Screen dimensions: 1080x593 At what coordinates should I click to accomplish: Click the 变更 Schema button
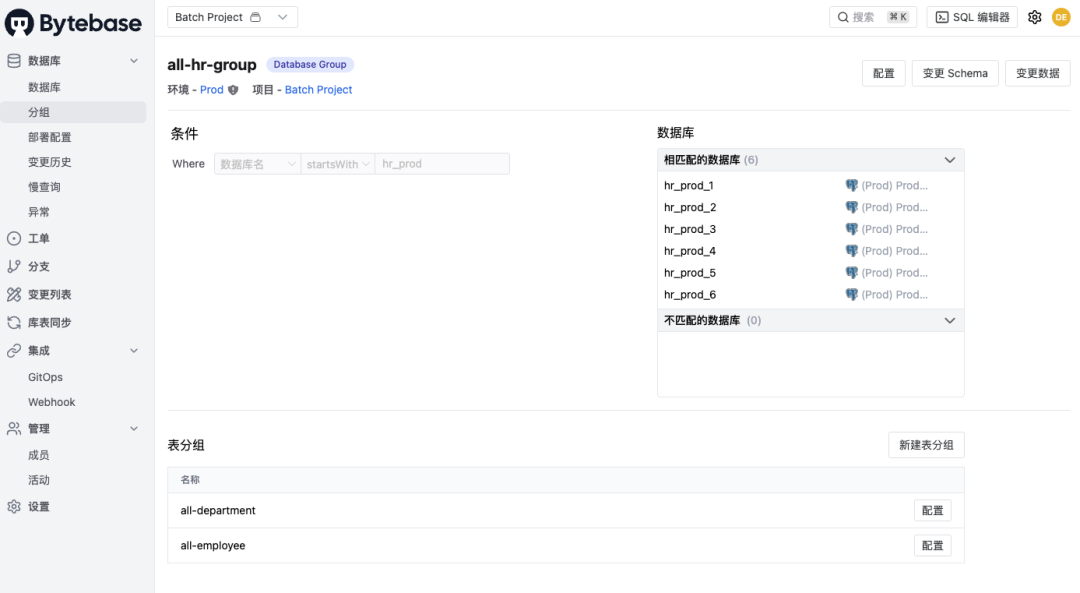tap(955, 73)
